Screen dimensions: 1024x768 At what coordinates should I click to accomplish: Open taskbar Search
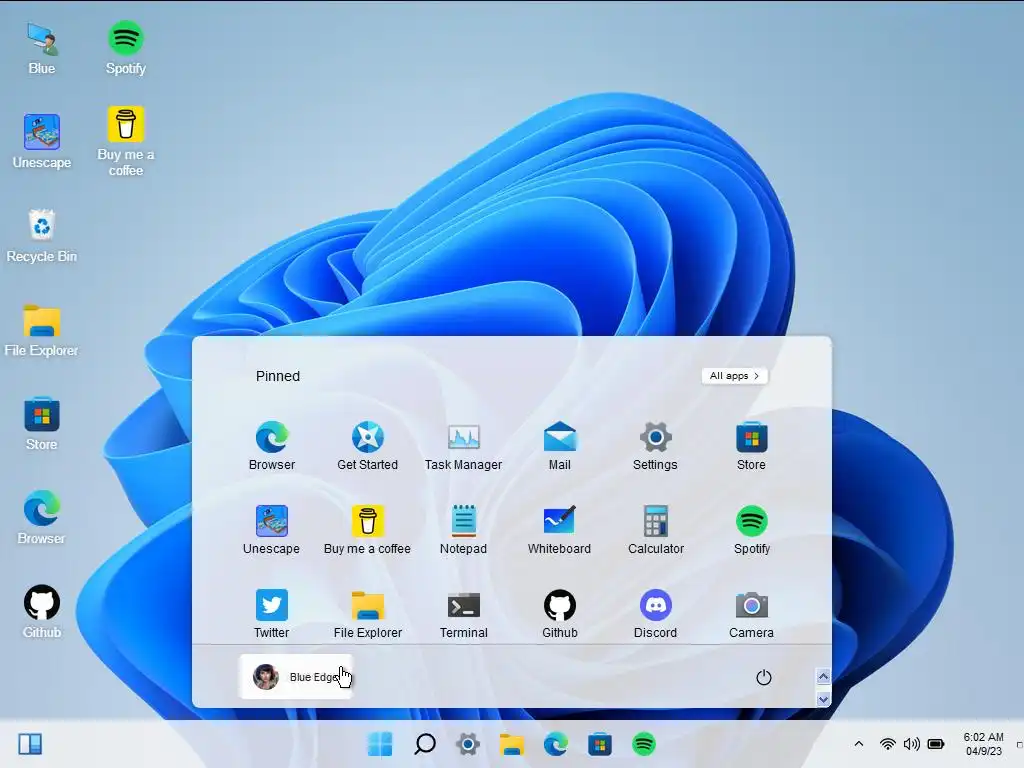424,744
